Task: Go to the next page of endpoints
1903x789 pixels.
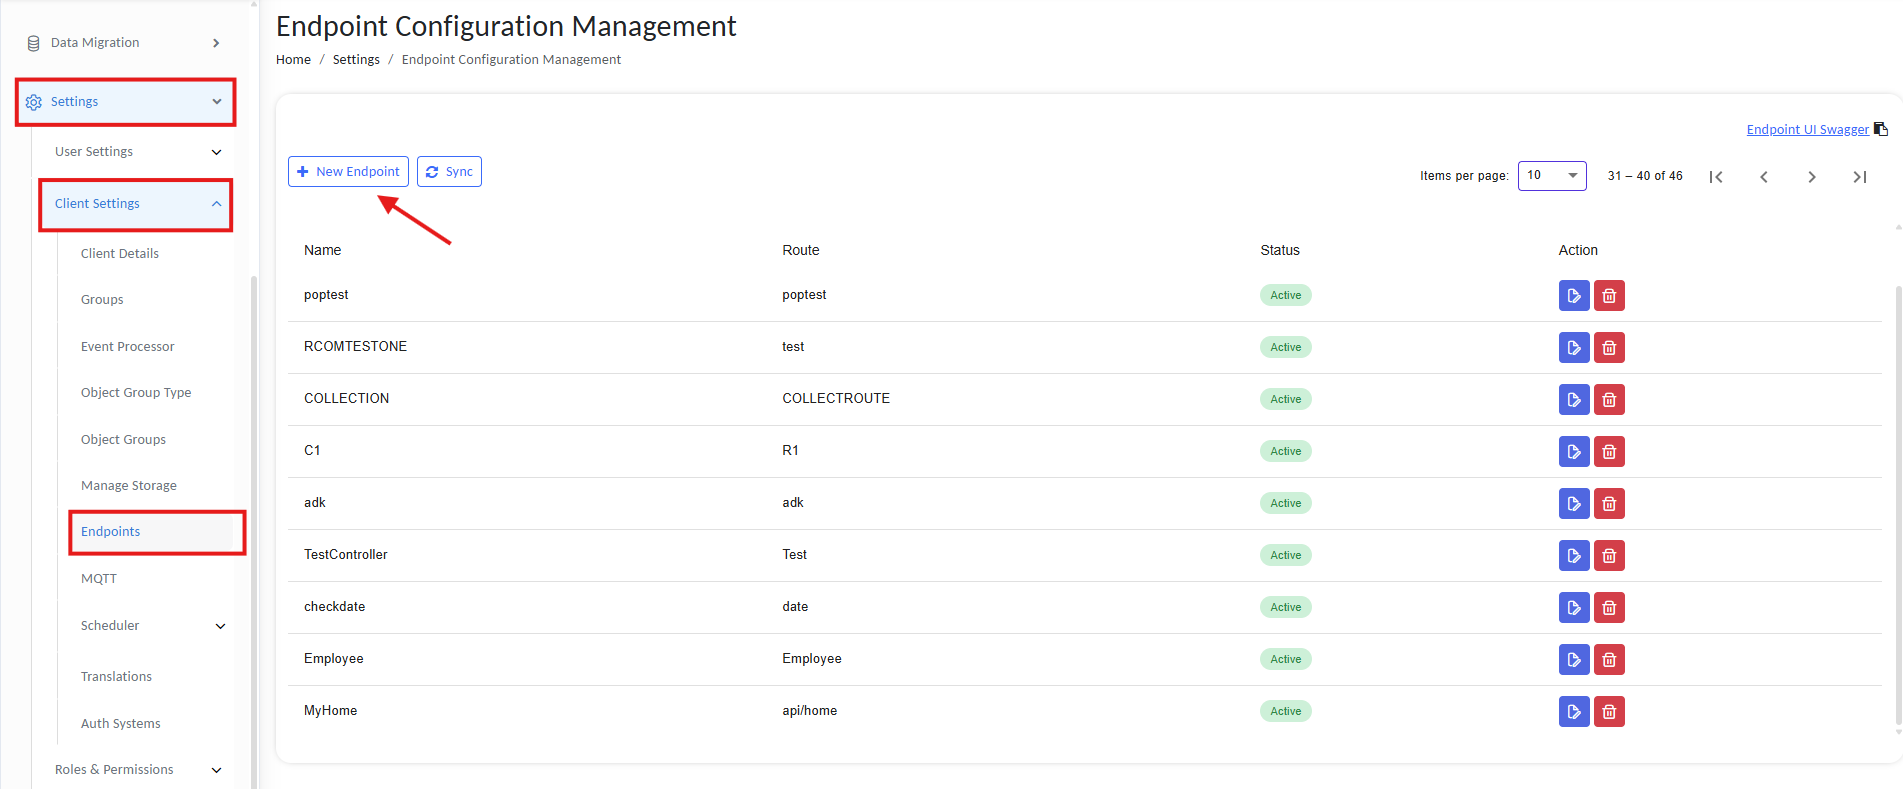Action: 1811,177
